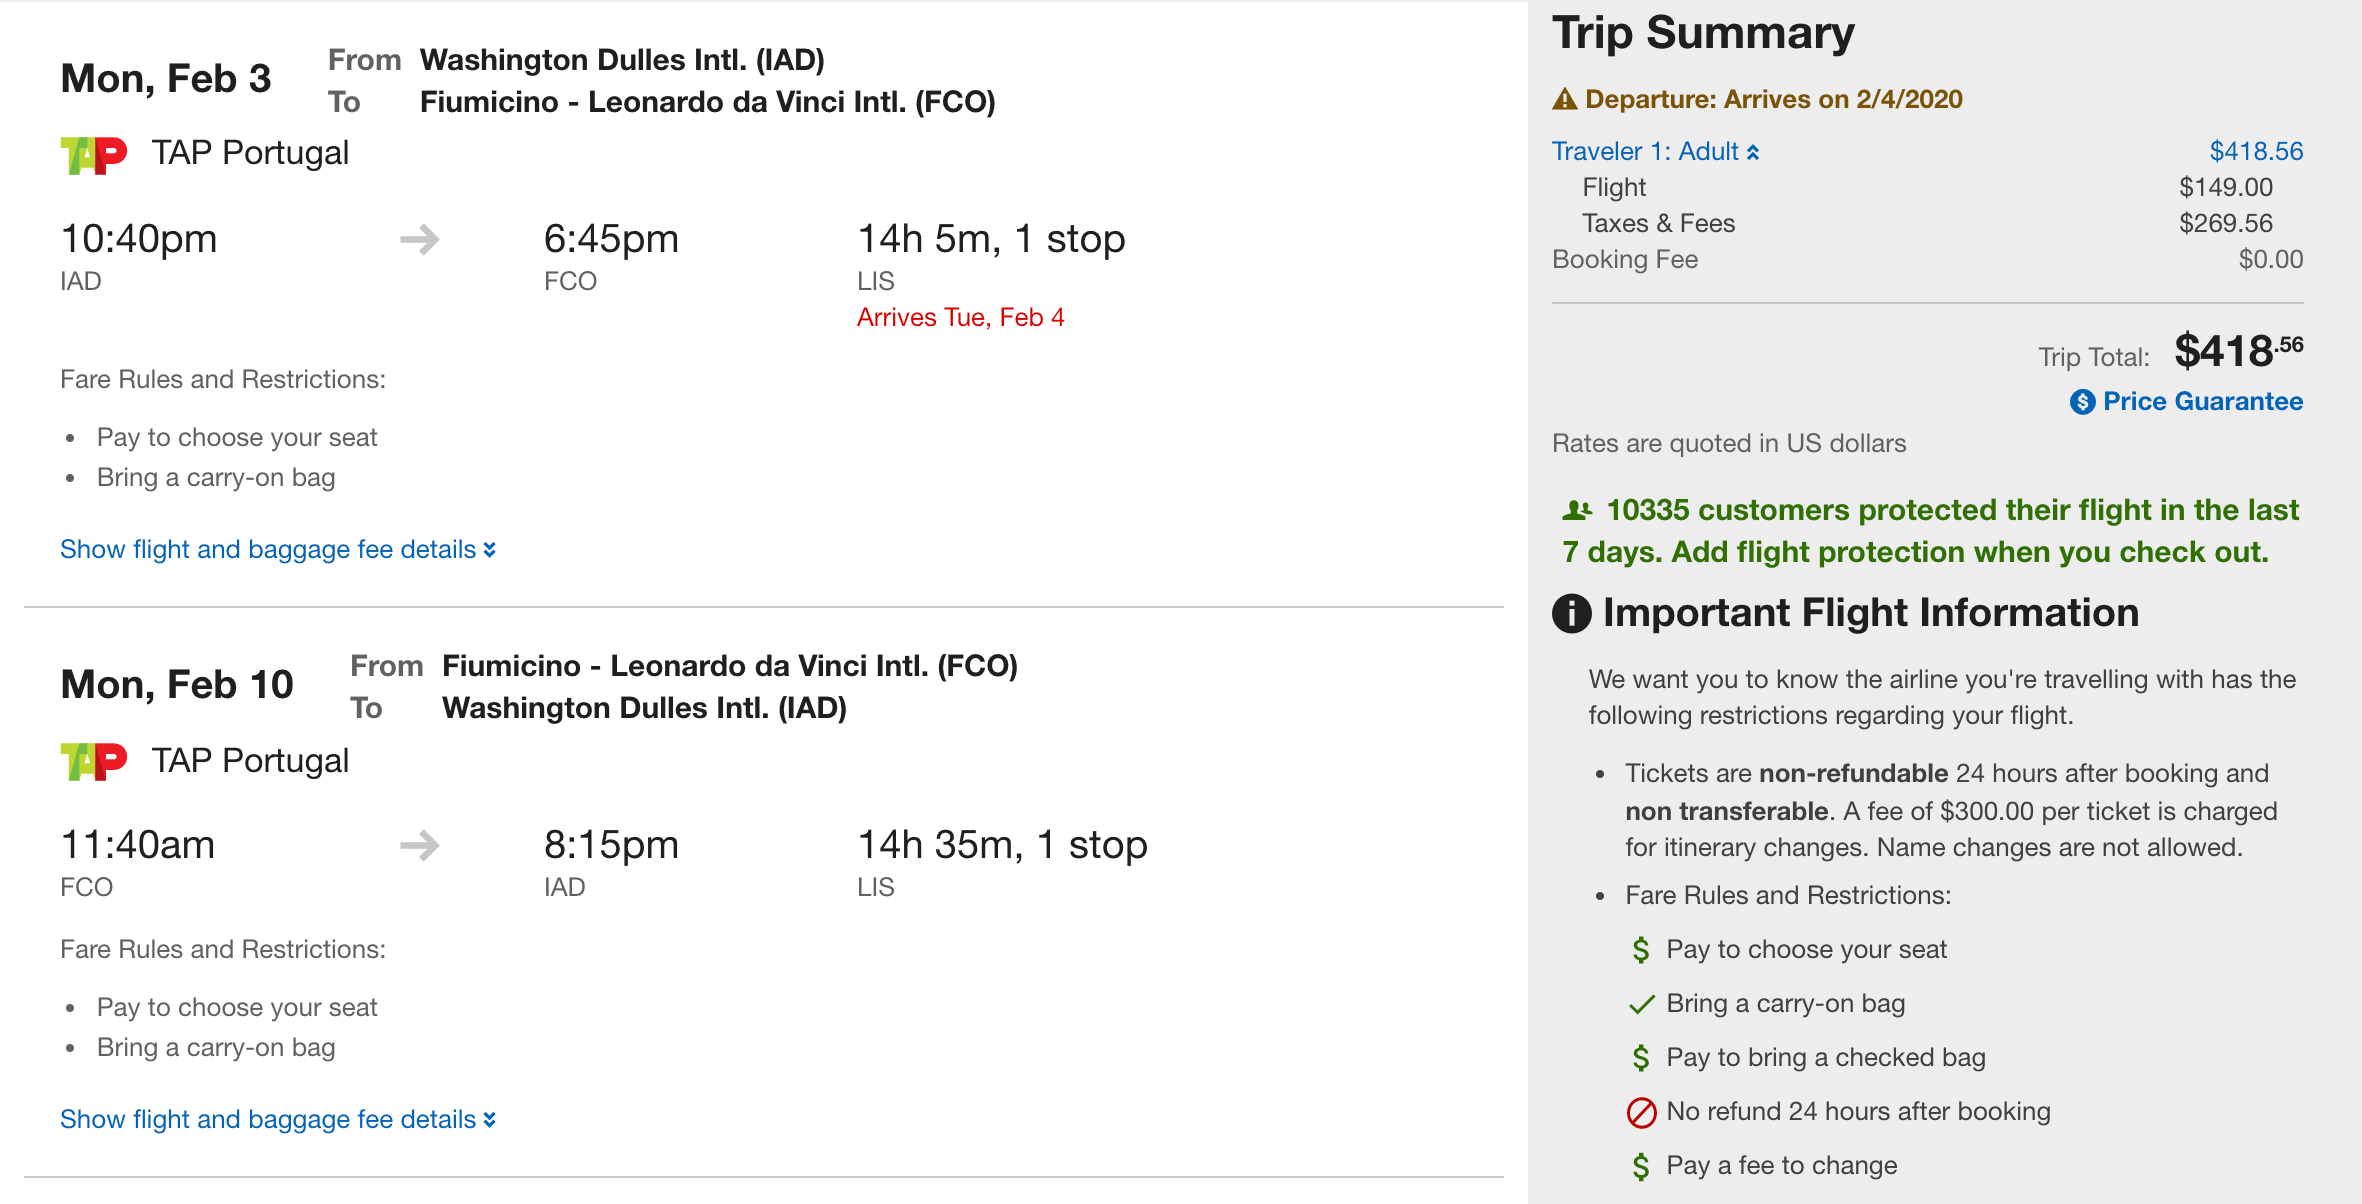Open the Price Guarantee link
Image resolution: width=2362 pixels, height=1204 pixels.
tap(2202, 402)
